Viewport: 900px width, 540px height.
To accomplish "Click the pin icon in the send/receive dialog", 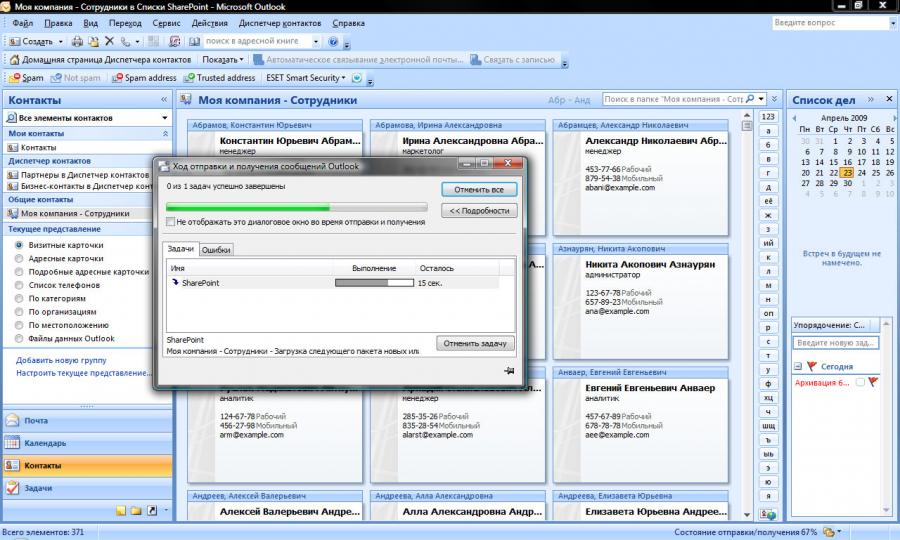I will pos(509,371).
